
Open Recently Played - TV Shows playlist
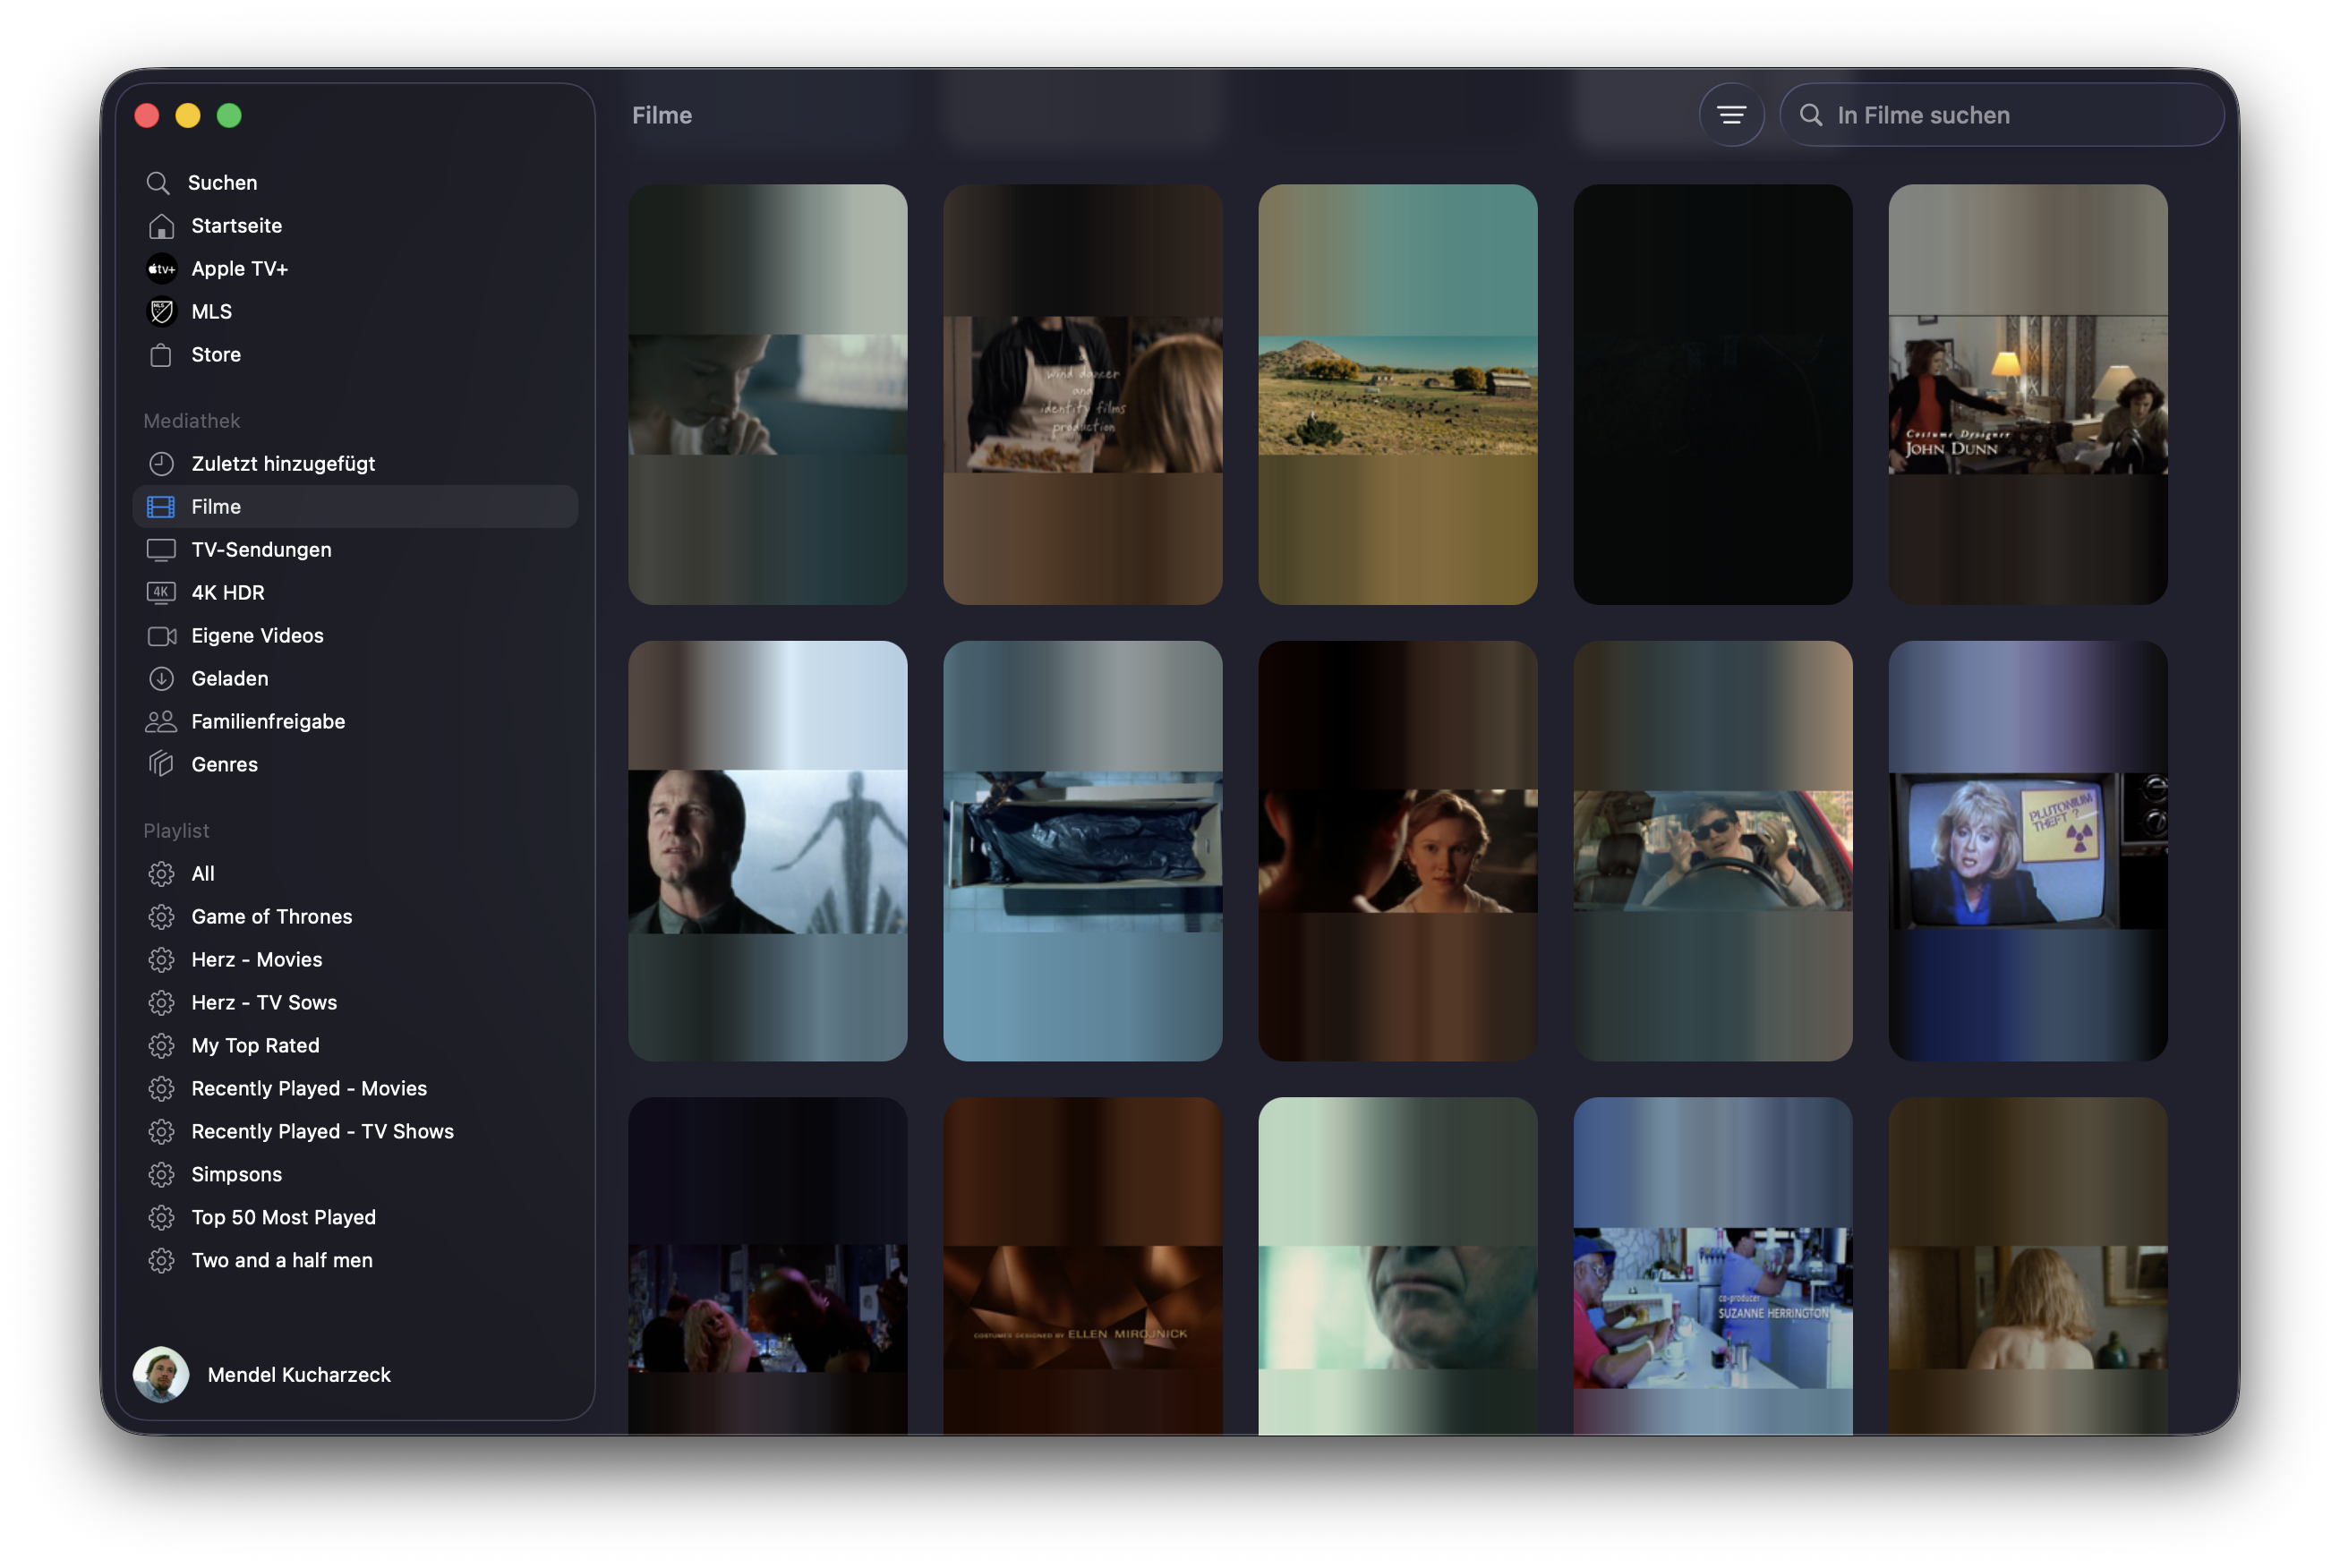pyautogui.click(x=355, y=1132)
